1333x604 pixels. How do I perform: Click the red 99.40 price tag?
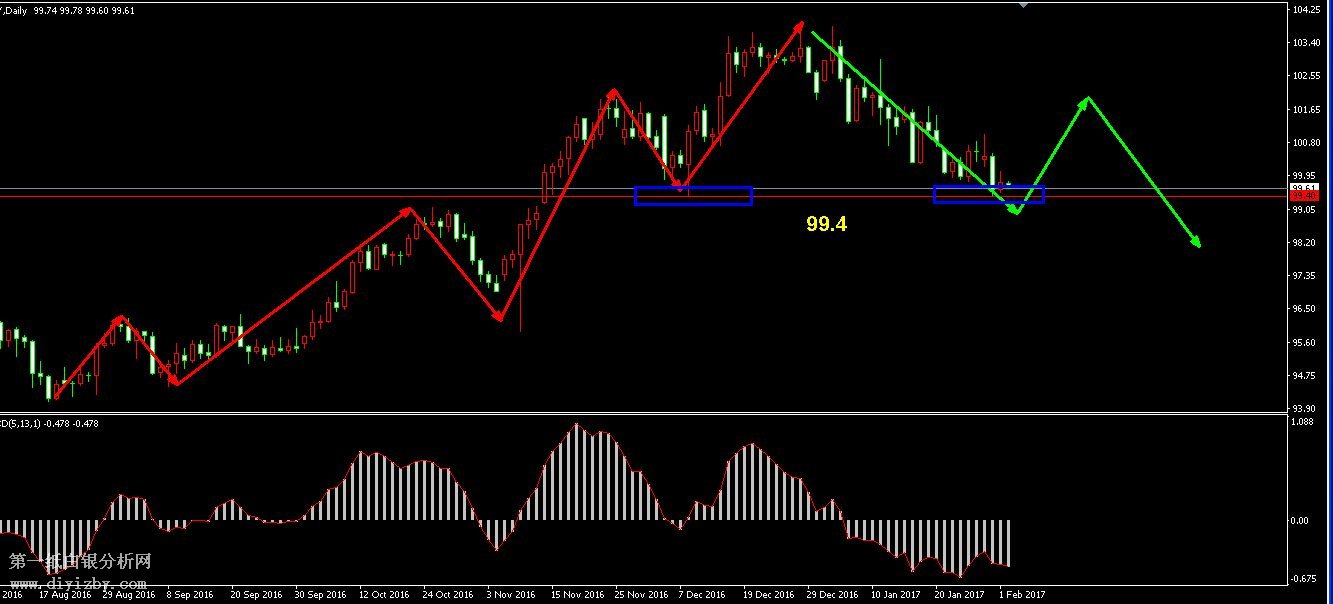click(x=1303, y=197)
